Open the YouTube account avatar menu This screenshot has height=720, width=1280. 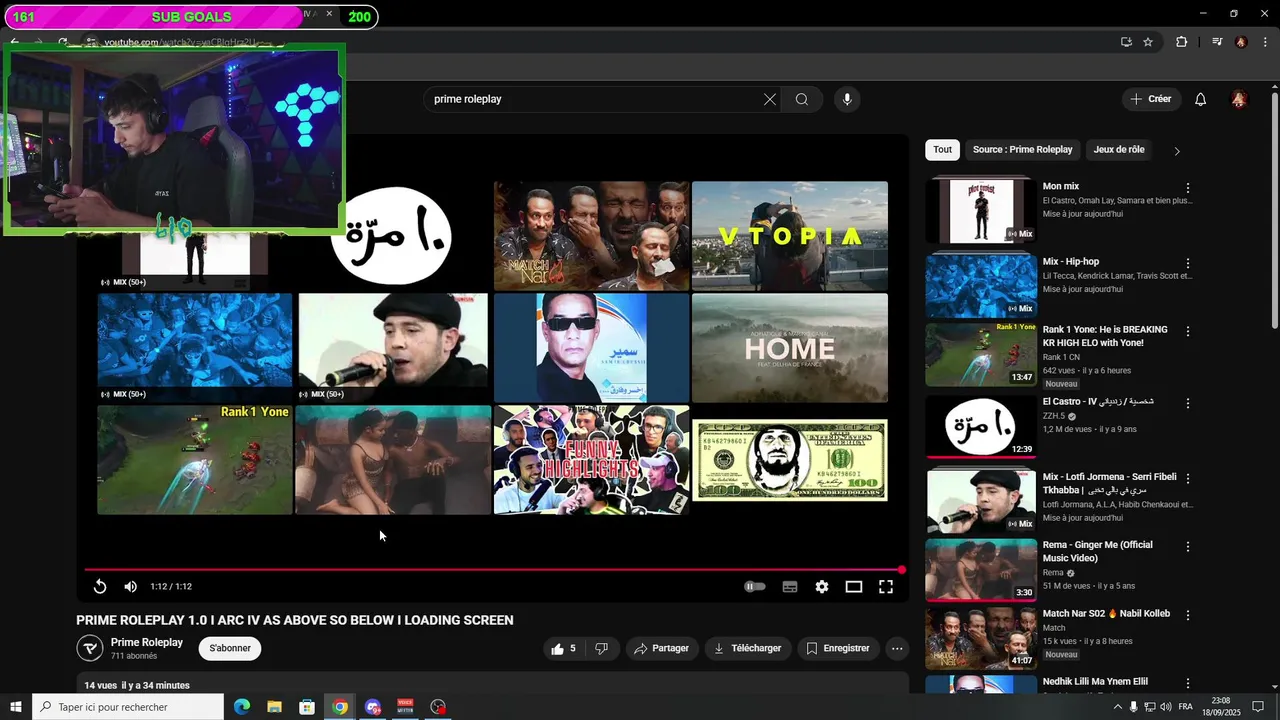(1239, 99)
